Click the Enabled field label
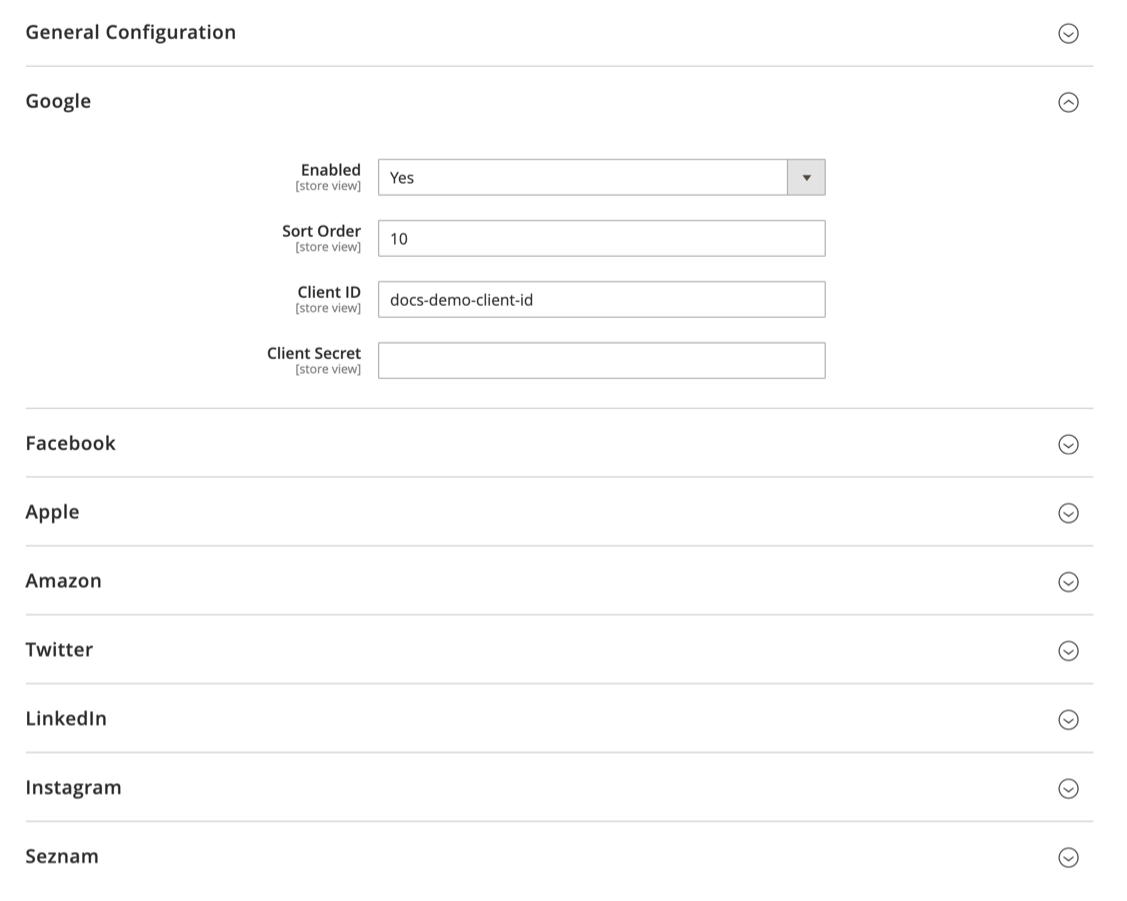The width and height of the screenshot is (1127, 901). click(x=331, y=170)
